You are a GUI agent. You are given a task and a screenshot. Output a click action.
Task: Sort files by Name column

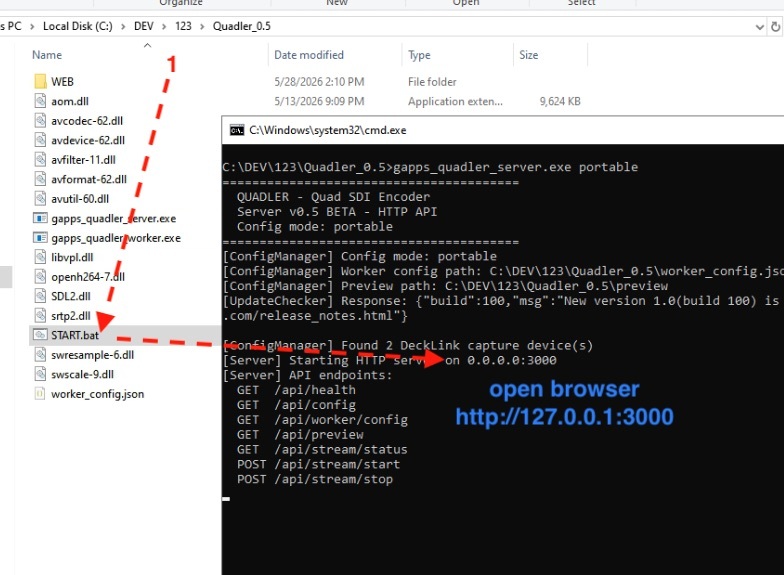pyautogui.click(x=47, y=55)
